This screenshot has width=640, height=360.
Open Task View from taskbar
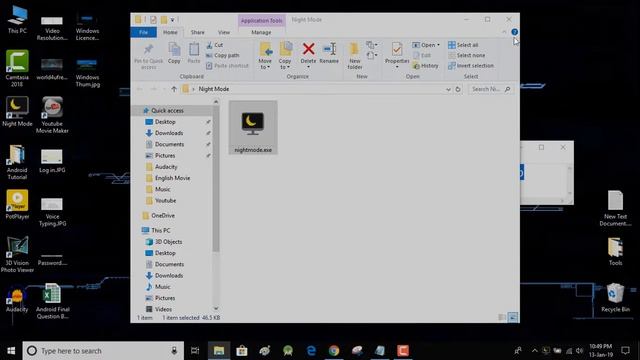click(195, 351)
